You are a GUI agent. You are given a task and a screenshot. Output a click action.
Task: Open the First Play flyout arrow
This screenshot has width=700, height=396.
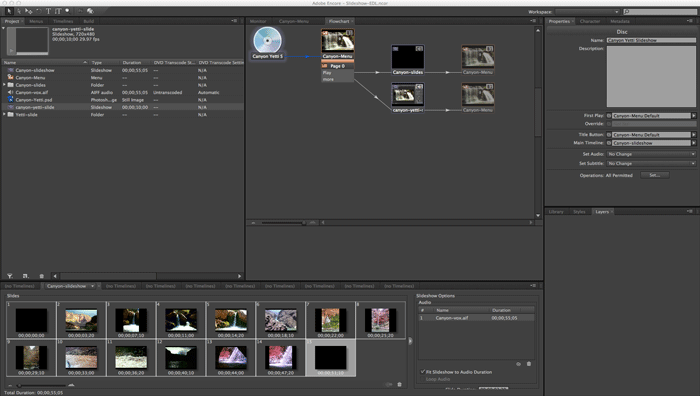coord(694,116)
